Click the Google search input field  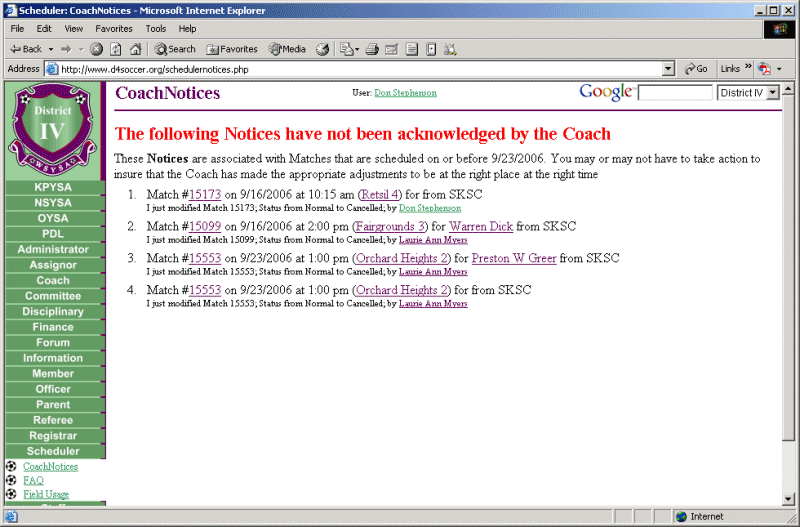pyautogui.click(x=675, y=93)
